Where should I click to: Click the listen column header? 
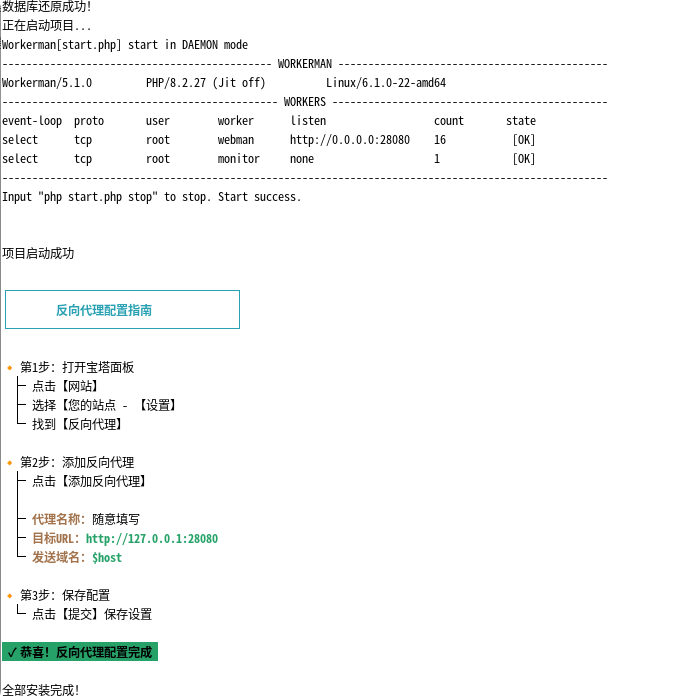tap(308, 121)
